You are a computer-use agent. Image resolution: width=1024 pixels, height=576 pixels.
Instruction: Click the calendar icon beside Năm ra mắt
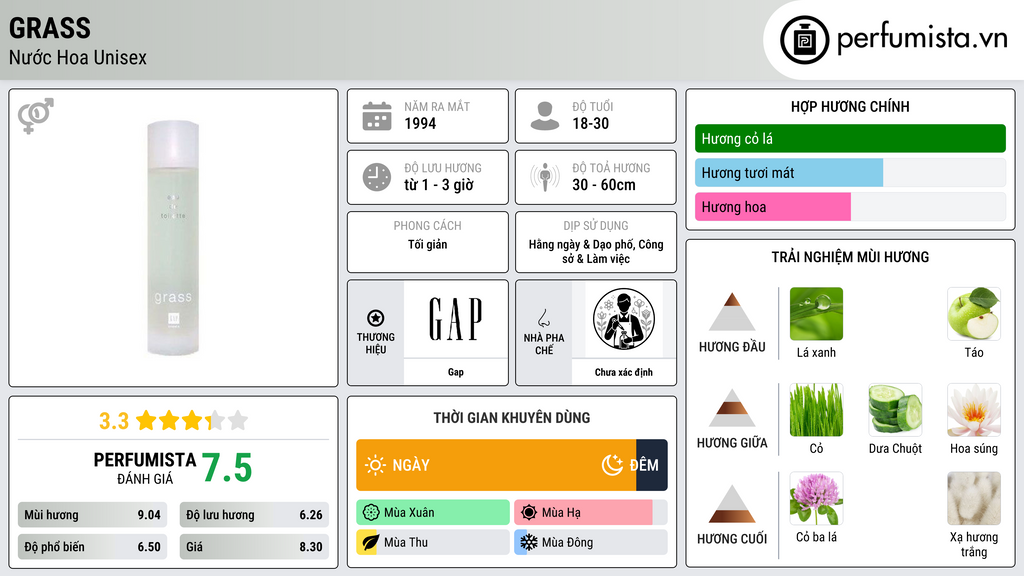click(377, 116)
